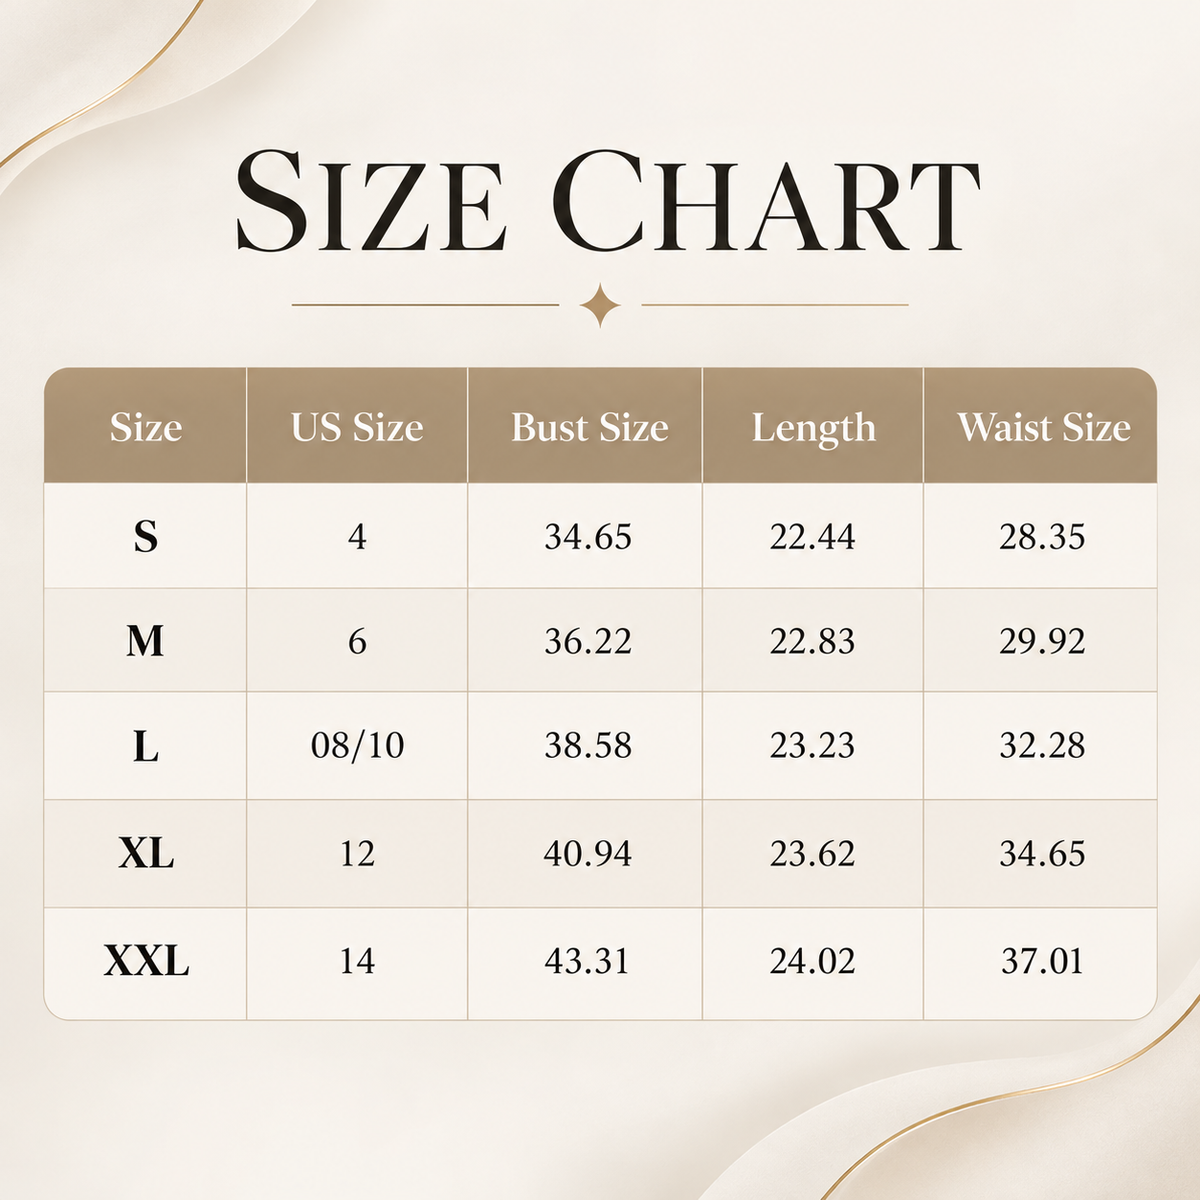The image size is (1200, 1200).
Task: Select bust value 40.94 for size XL
Action: [588, 853]
